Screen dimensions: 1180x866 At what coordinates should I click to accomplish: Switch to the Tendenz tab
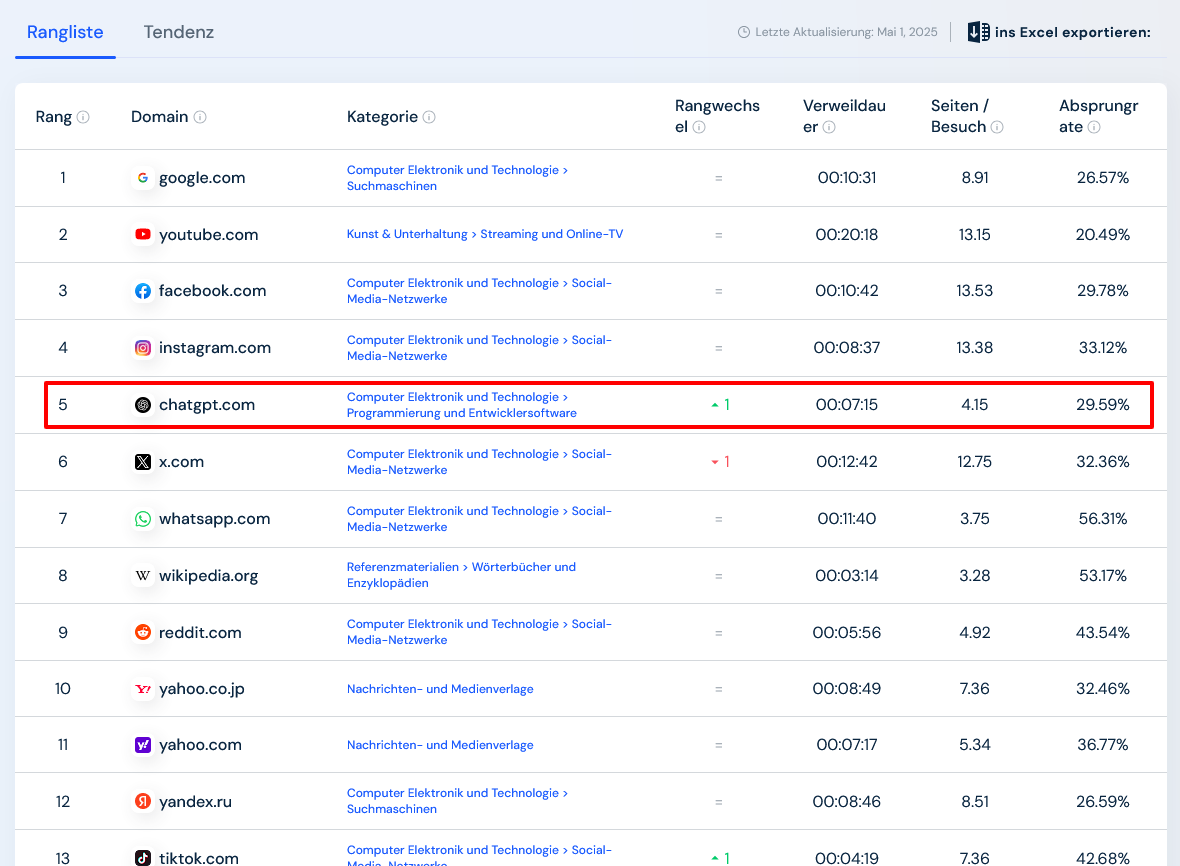coord(179,32)
